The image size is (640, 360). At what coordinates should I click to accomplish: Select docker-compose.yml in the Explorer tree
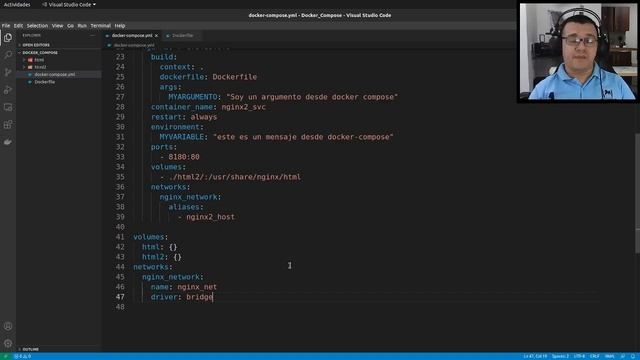[55, 74]
